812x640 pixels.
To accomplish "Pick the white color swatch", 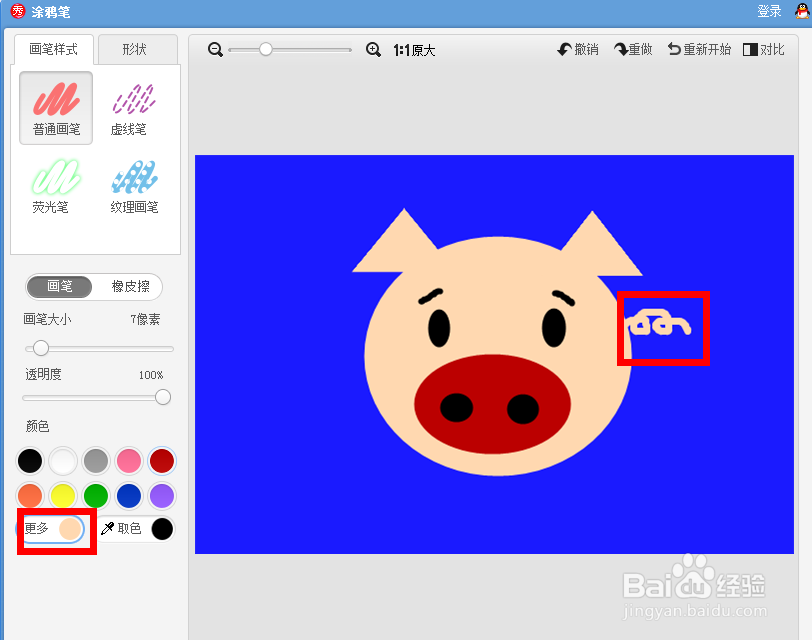I will [x=63, y=461].
